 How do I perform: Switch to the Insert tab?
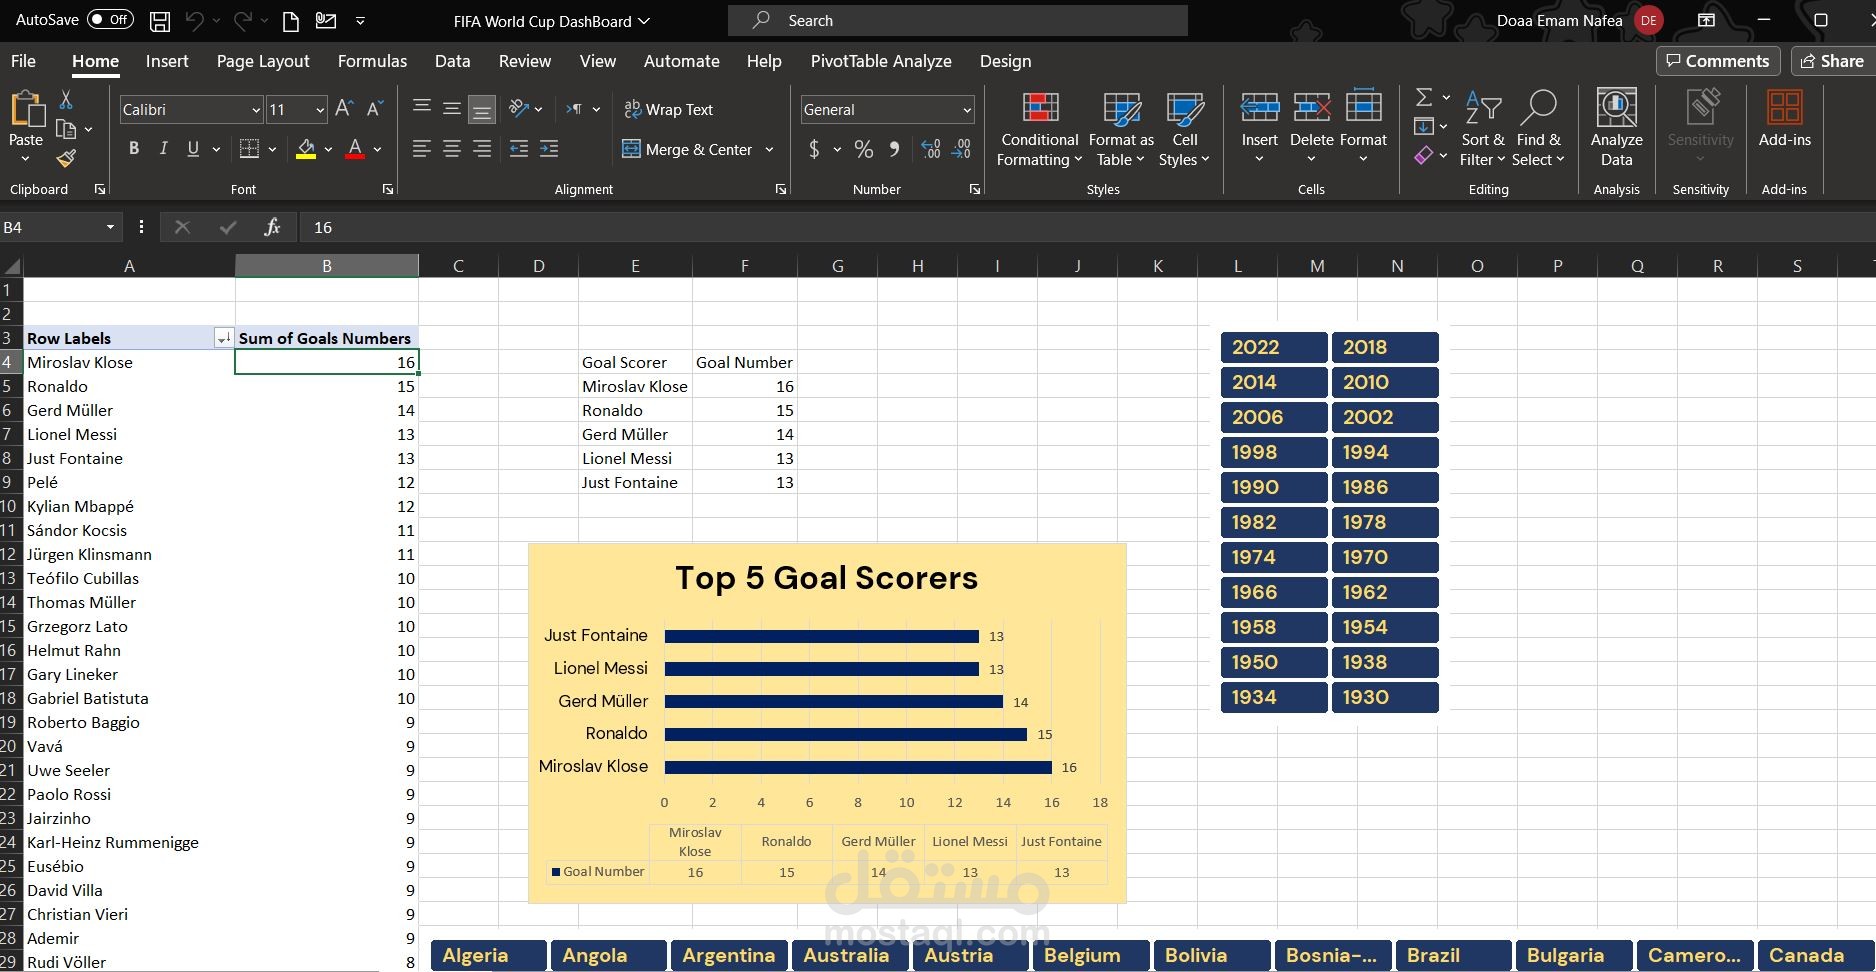(x=167, y=61)
